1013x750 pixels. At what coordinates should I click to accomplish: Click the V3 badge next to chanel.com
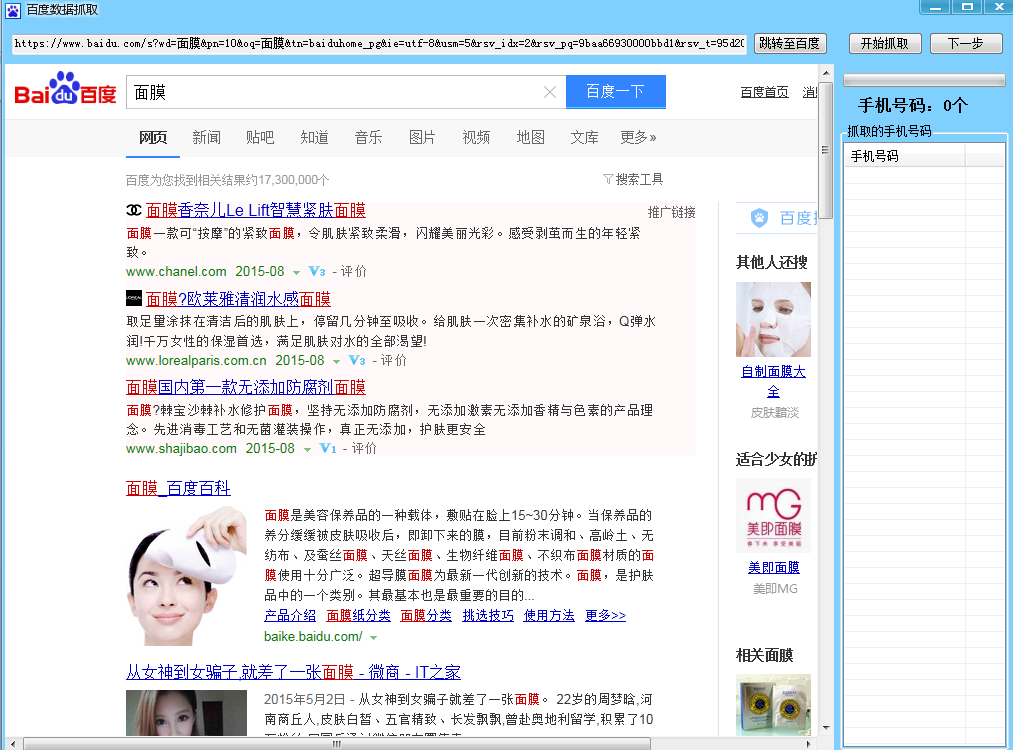click(317, 272)
